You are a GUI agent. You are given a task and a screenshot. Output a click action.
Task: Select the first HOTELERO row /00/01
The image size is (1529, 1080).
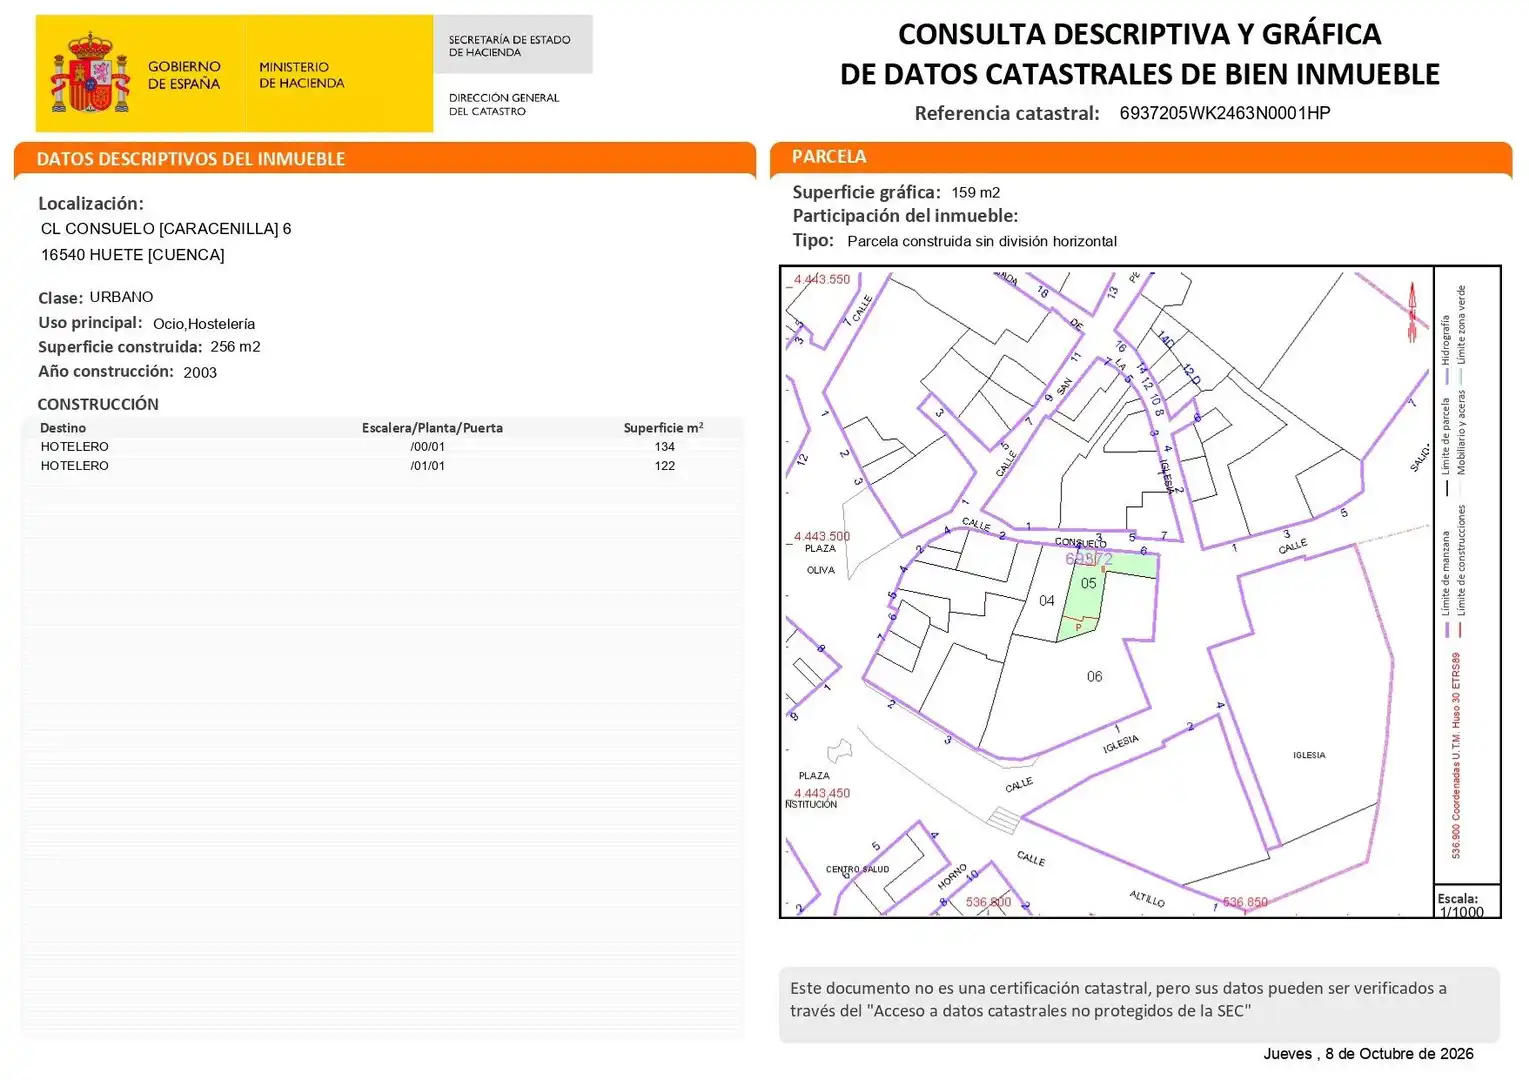pos(382,447)
